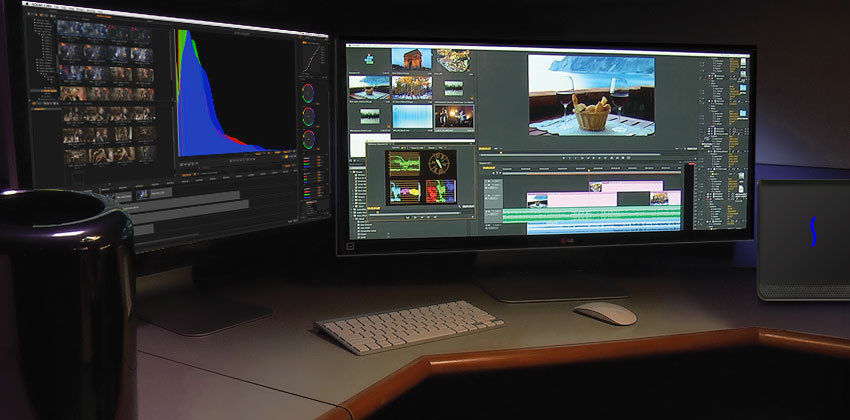Click the black audio meter beside the timeline
This screenshot has width=850, height=420.
688,198
